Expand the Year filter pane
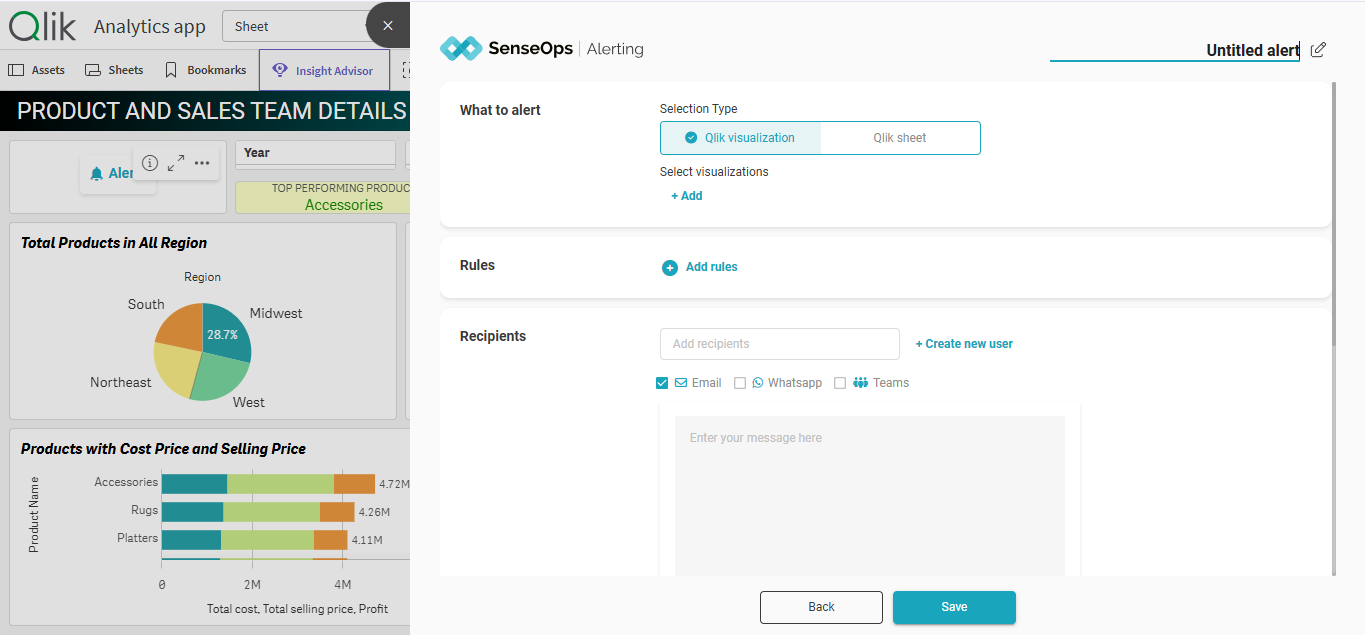 315,153
